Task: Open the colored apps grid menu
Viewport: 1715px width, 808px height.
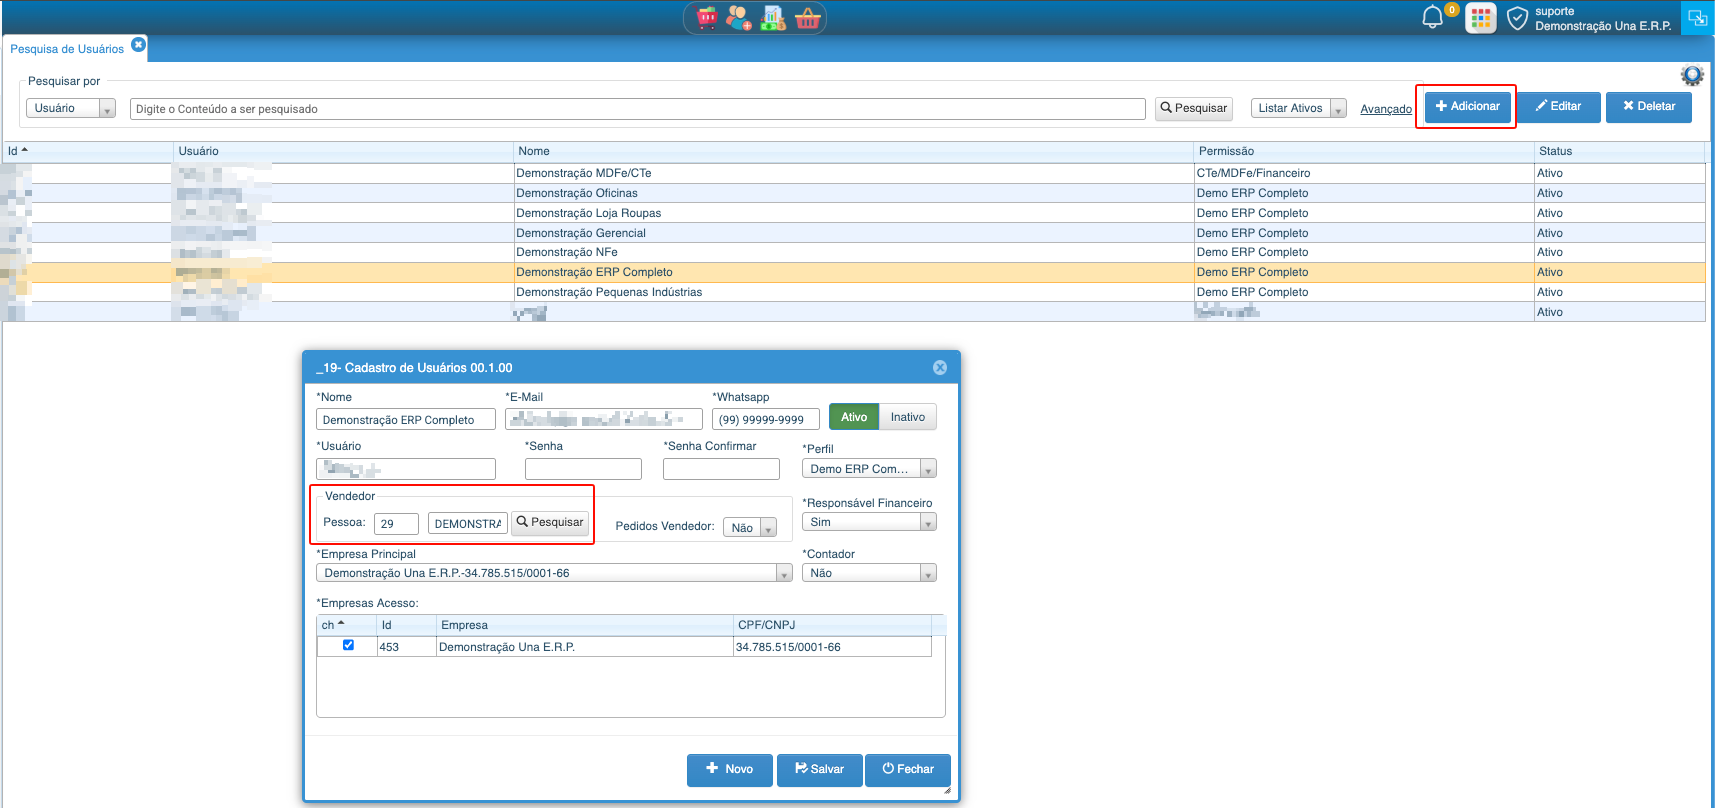Action: pyautogui.click(x=1480, y=18)
